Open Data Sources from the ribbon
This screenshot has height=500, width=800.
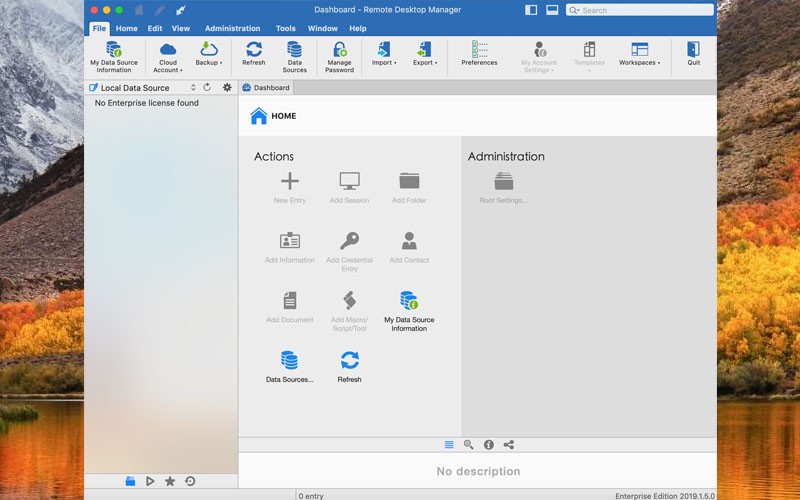click(294, 57)
